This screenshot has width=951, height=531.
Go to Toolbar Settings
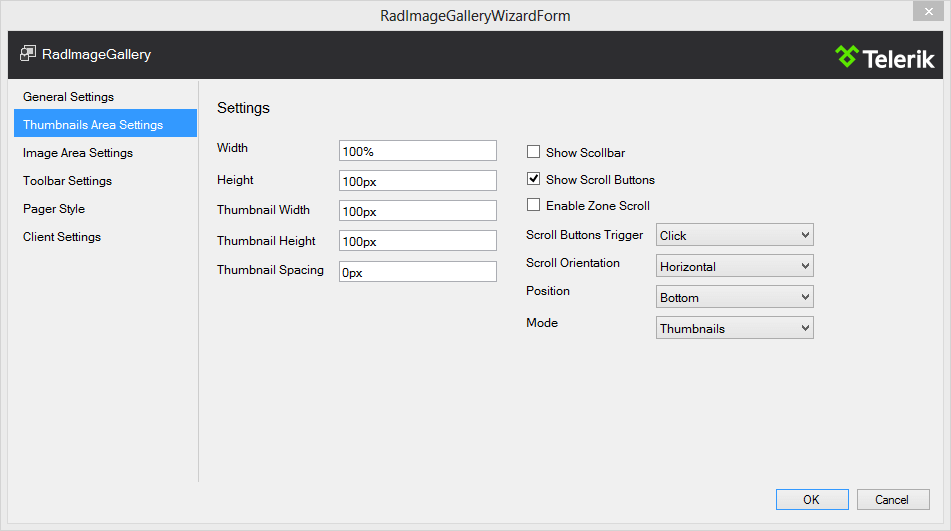pyautogui.click(x=68, y=181)
